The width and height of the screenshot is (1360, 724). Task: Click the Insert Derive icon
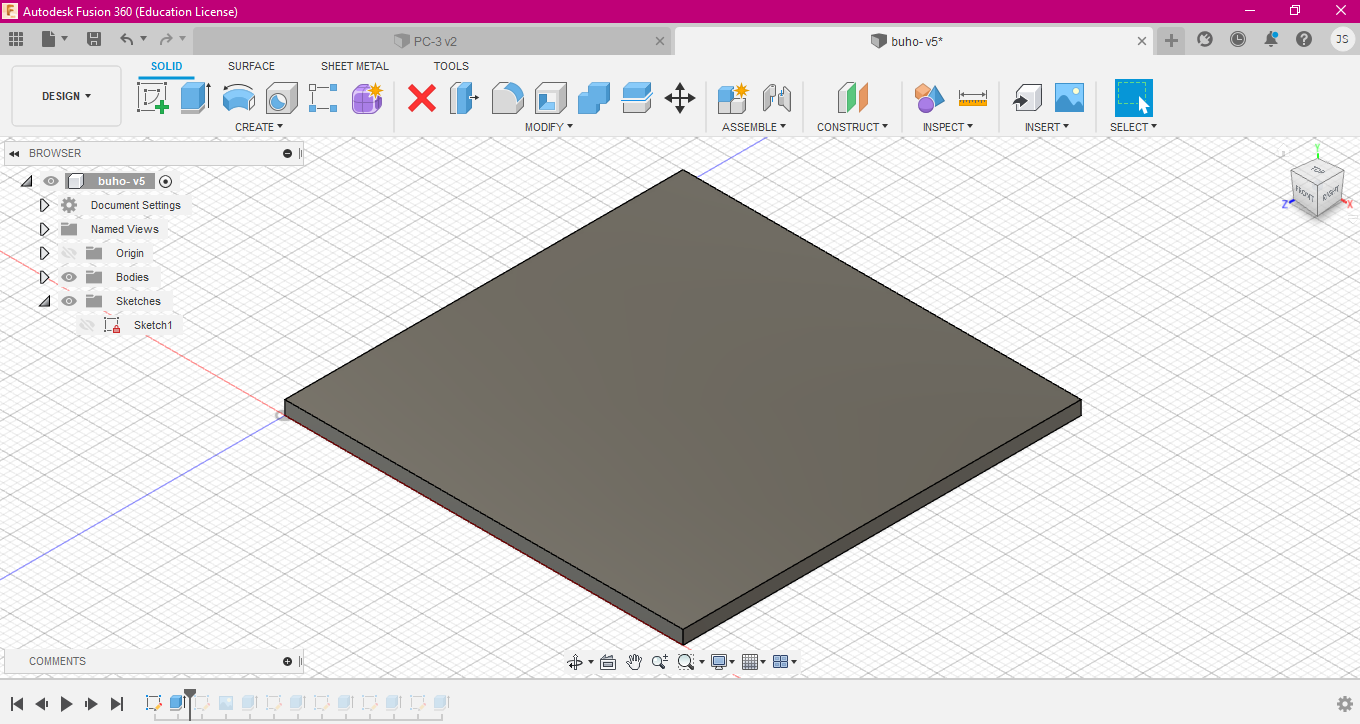(1026, 98)
